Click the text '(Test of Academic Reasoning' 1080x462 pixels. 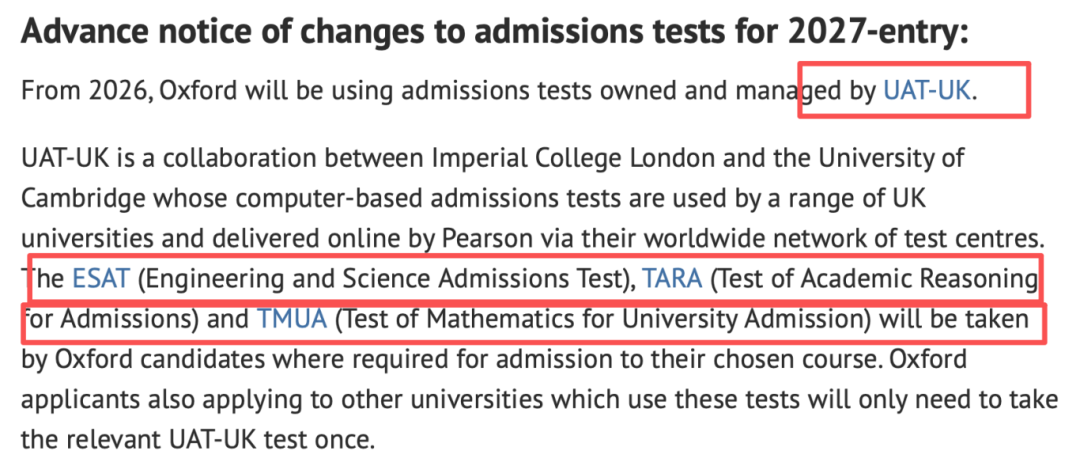tap(870, 279)
